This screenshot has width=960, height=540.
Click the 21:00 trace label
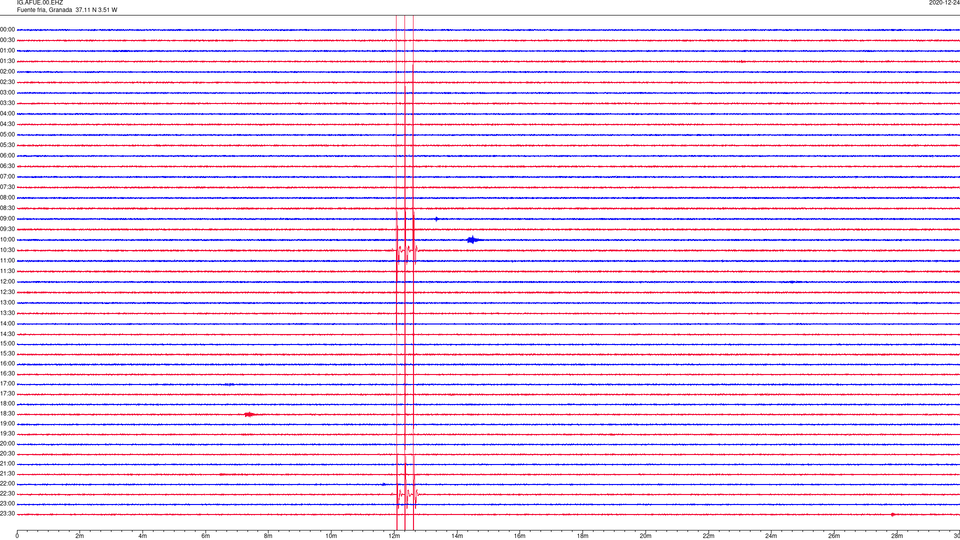(x=7, y=464)
